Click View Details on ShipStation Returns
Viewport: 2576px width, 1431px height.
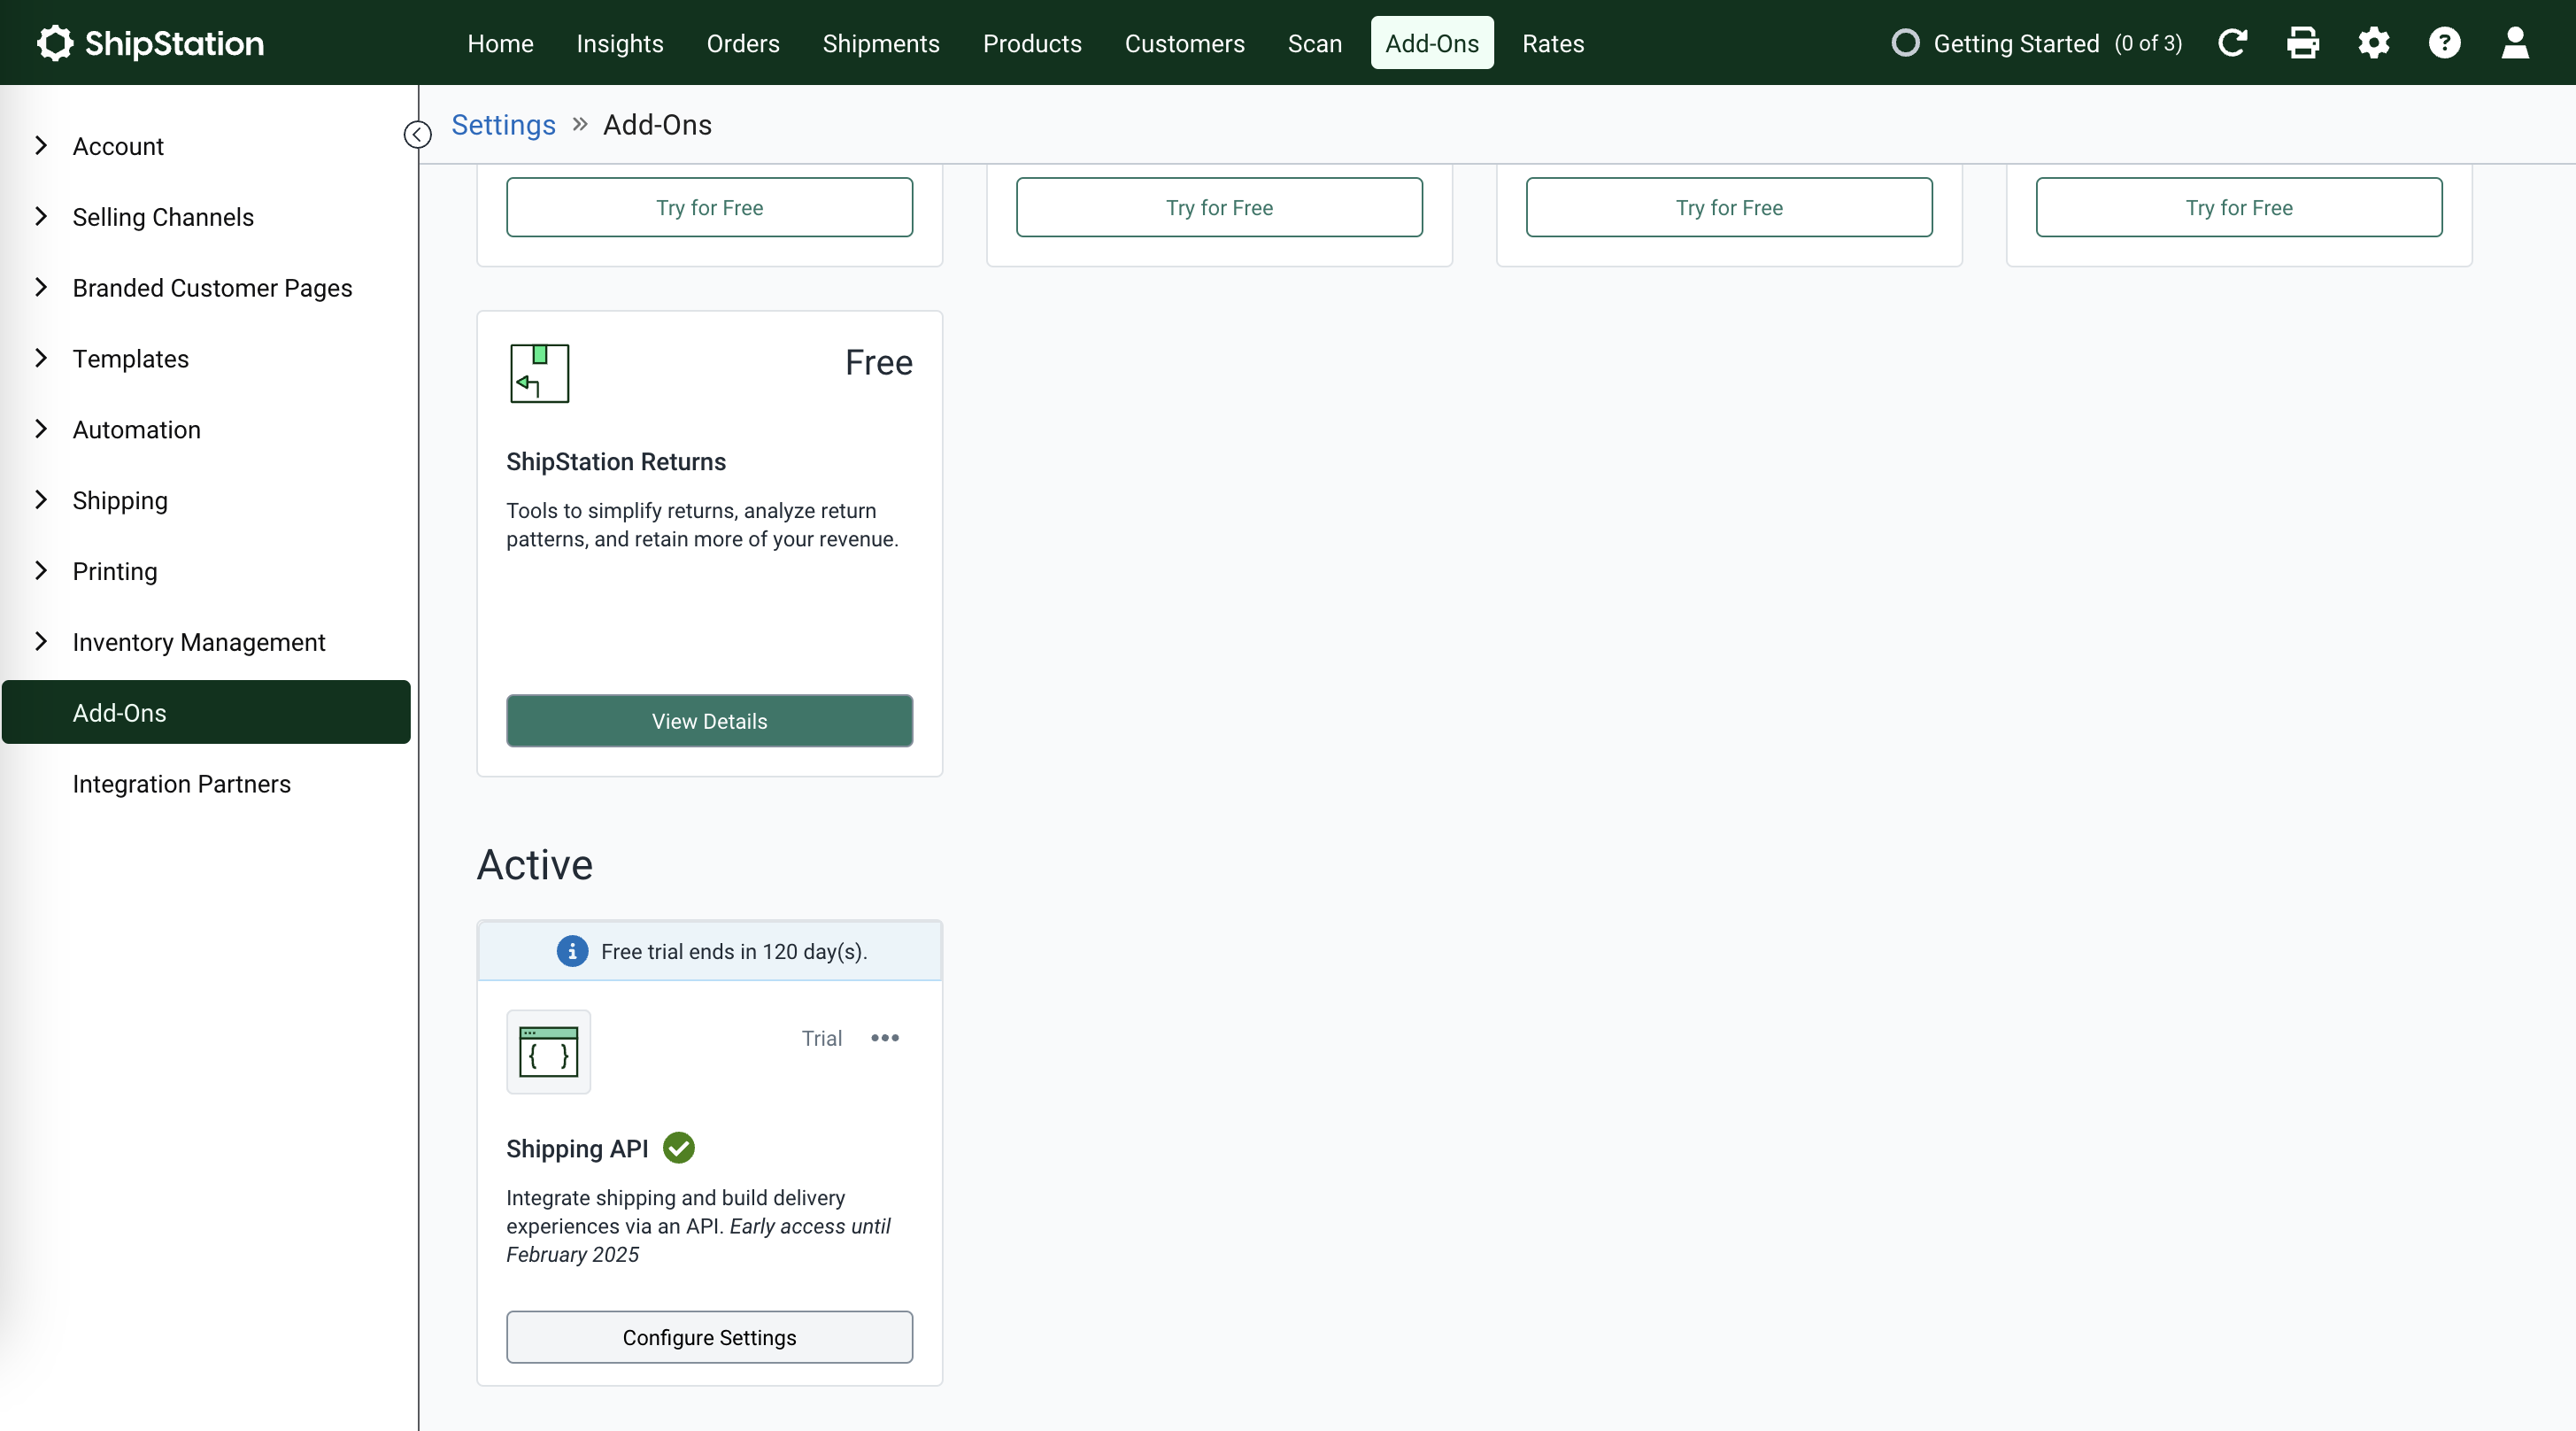(709, 720)
